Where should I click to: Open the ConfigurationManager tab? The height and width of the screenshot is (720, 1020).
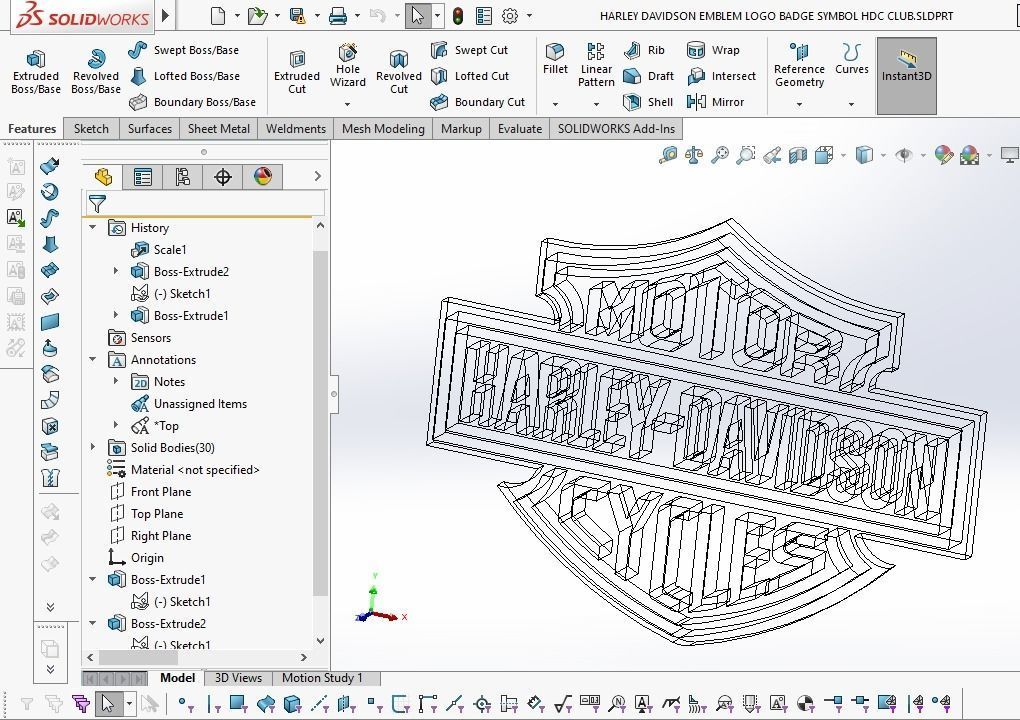[x=183, y=177]
